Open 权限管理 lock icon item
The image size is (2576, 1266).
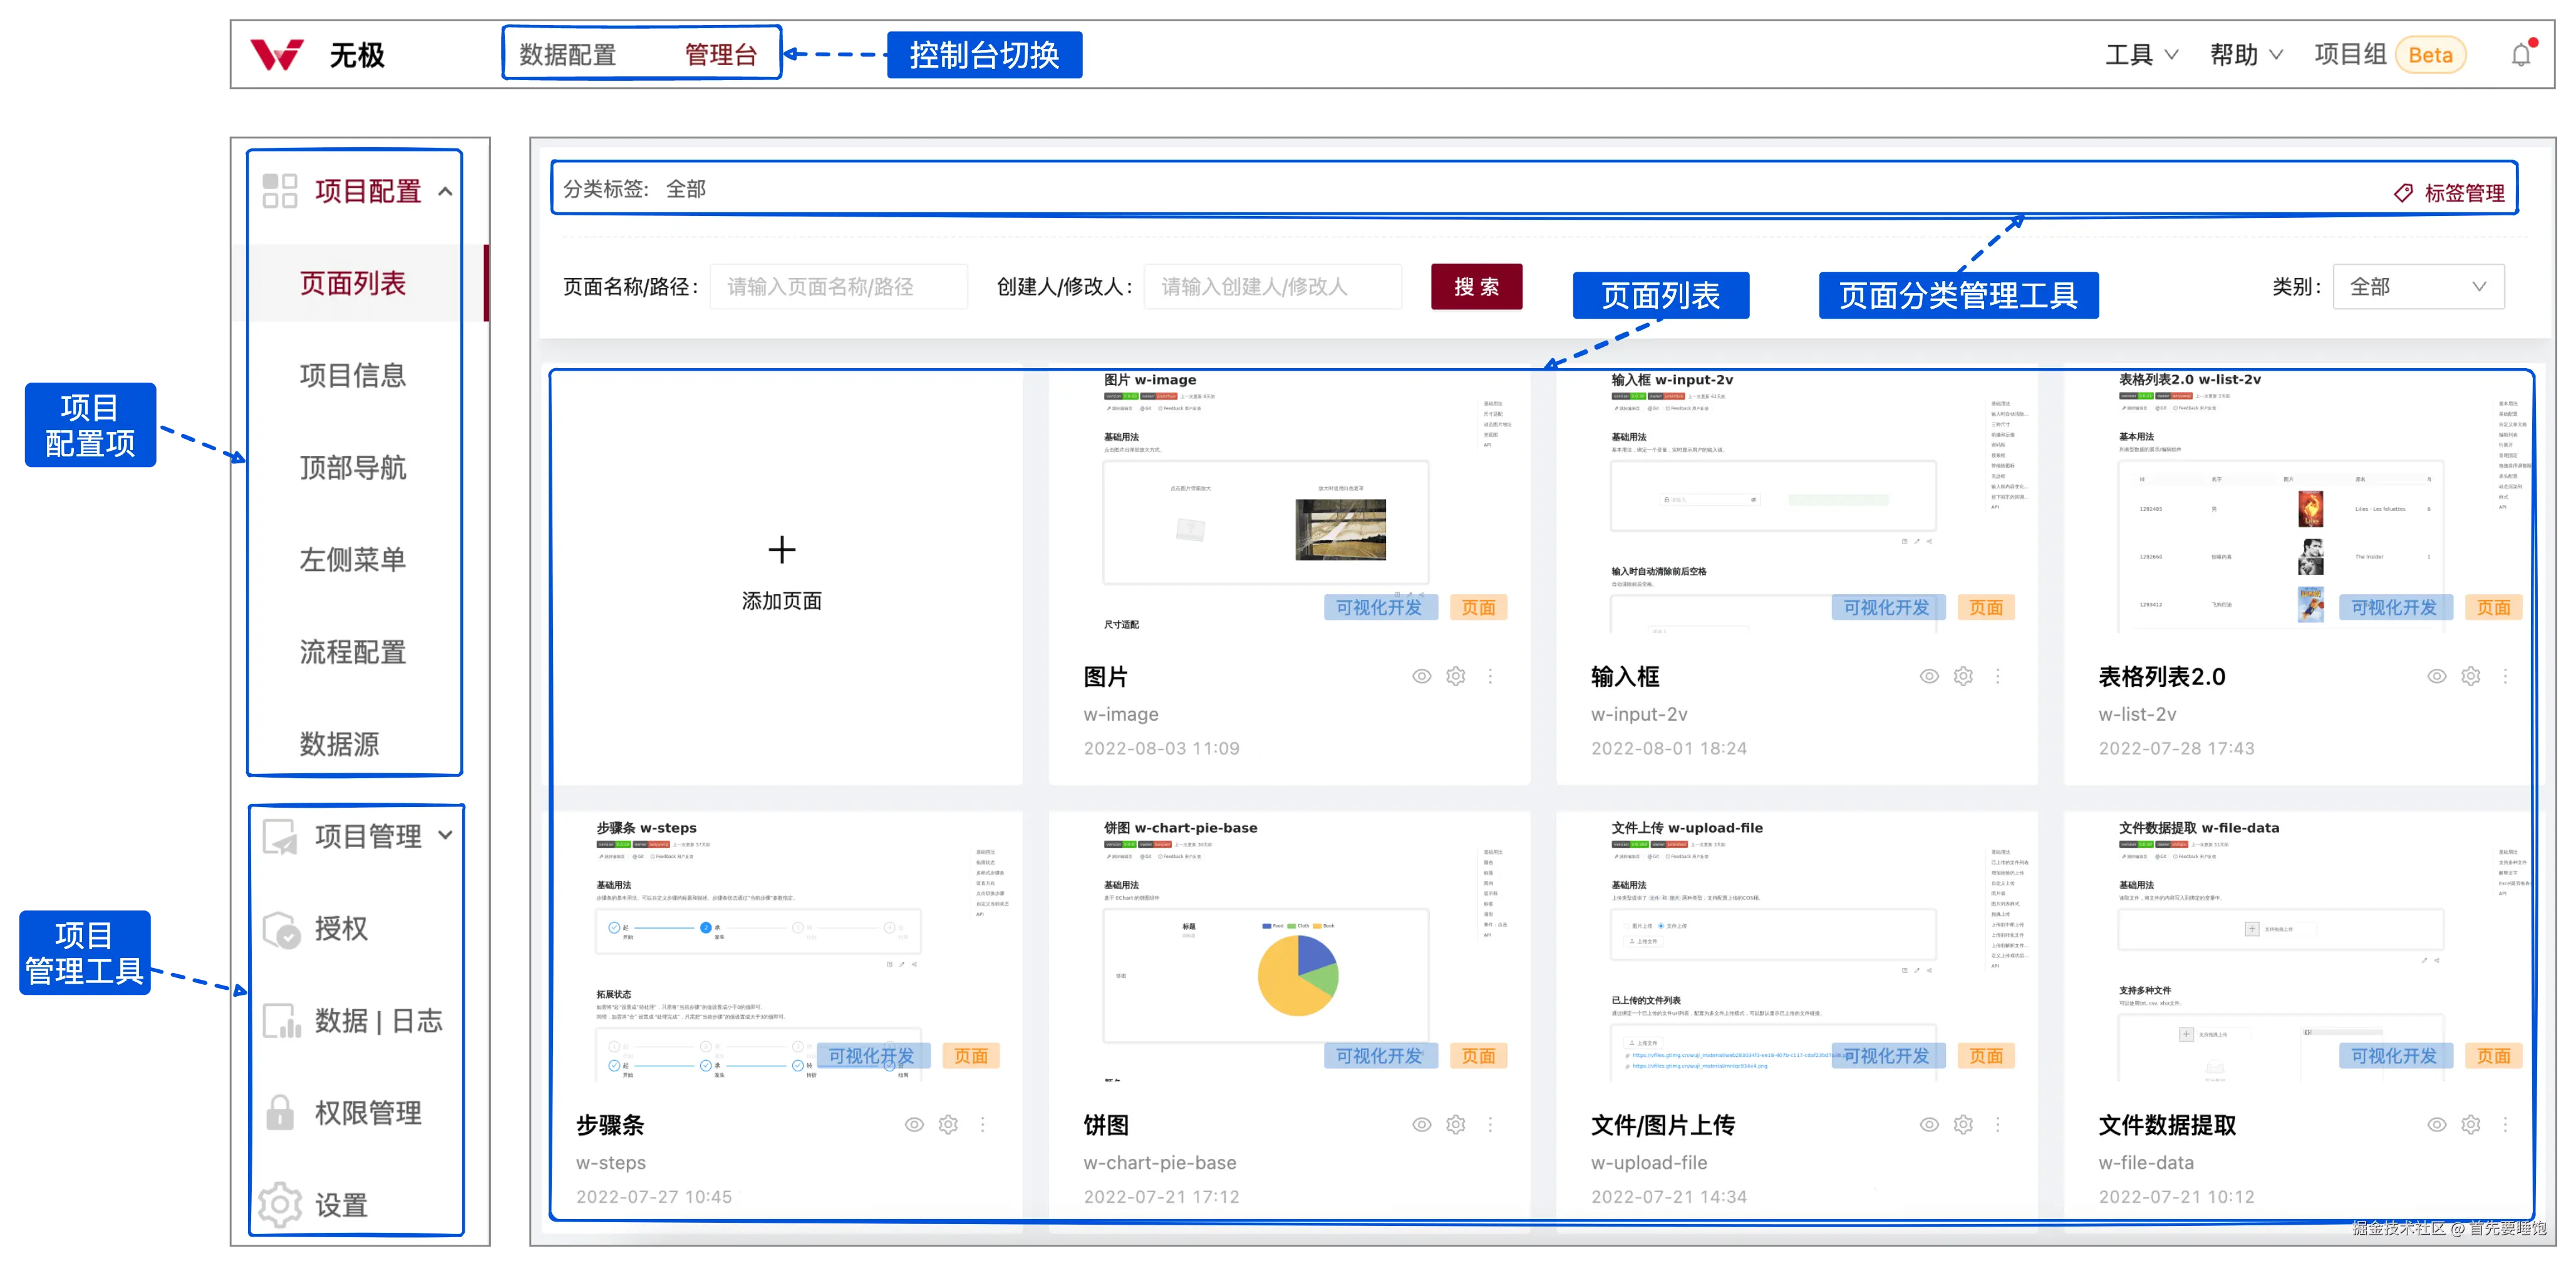pos(281,1113)
